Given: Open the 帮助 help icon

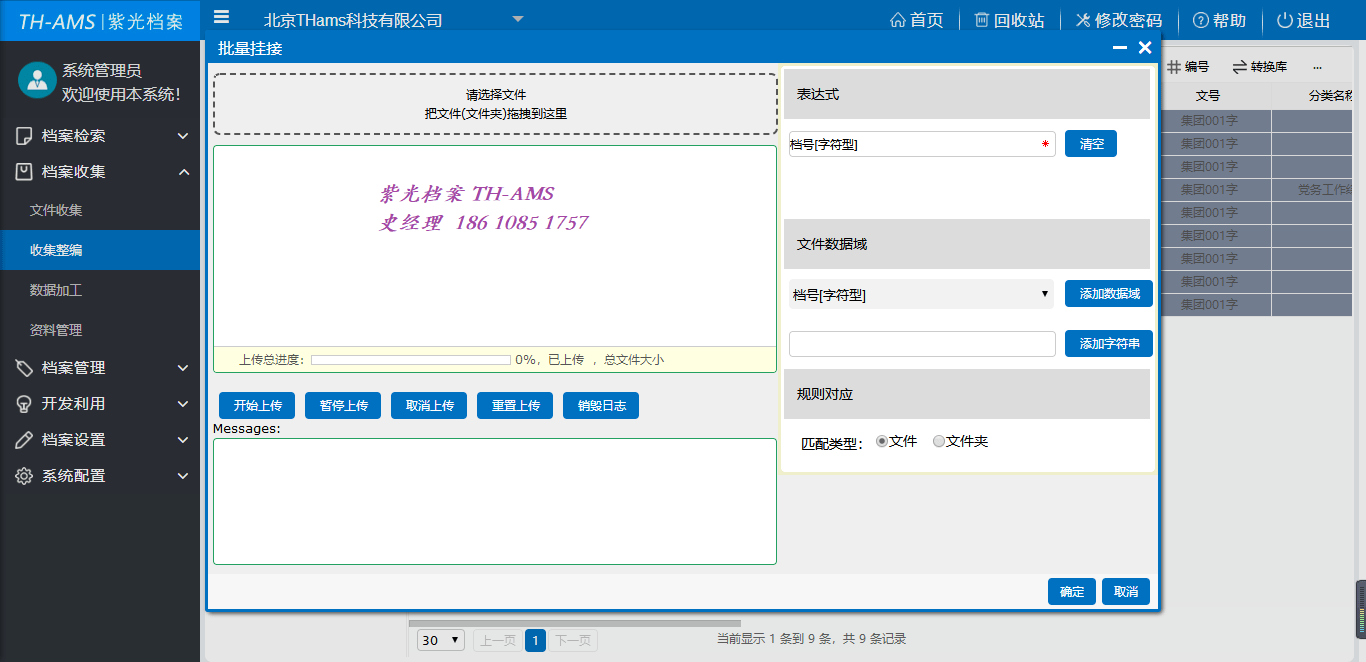Looking at the screenshot, I should coord(1197,18).
